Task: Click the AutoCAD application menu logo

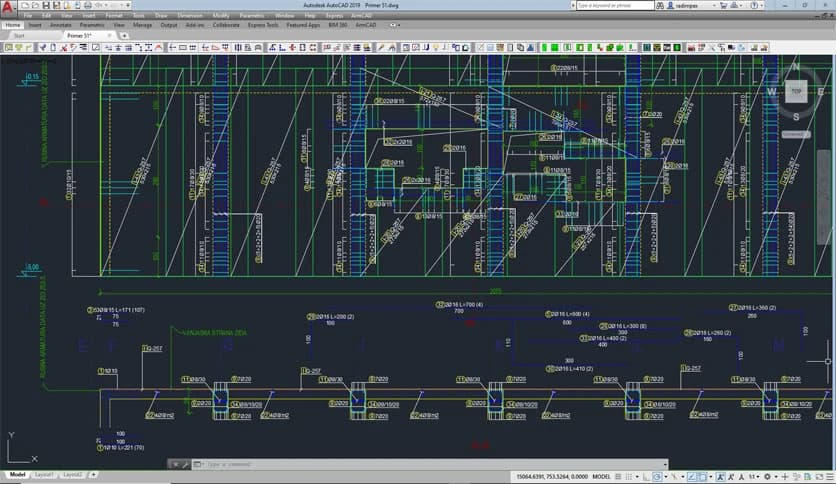Action: [x=9, y=8]
